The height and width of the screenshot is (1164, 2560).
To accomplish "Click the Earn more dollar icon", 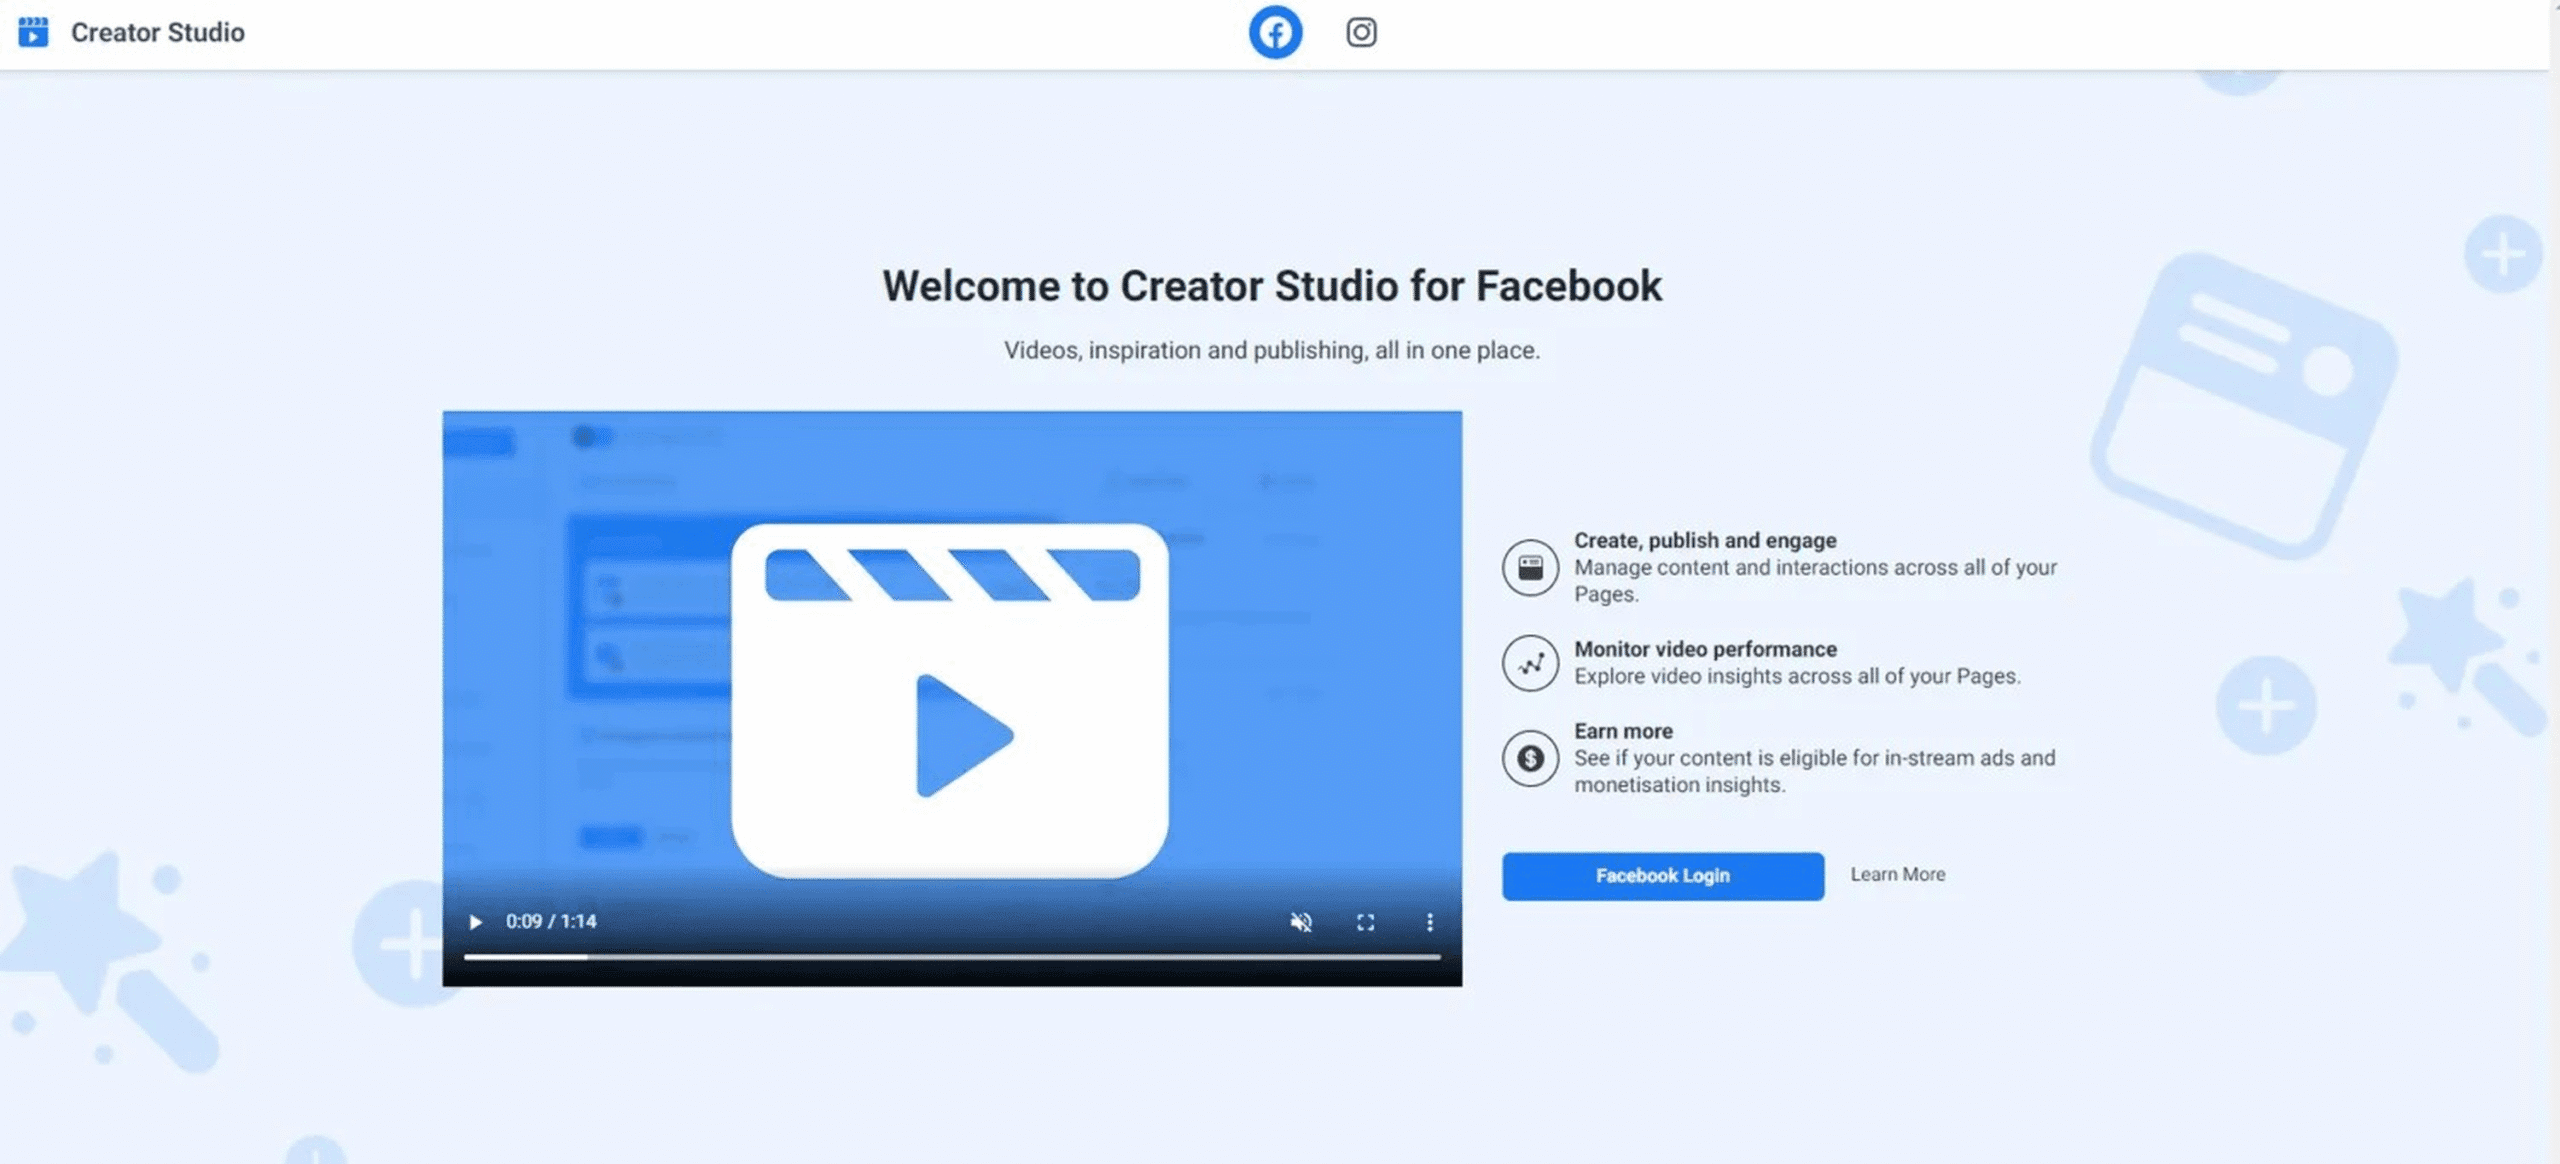I will click(1530, 758).
